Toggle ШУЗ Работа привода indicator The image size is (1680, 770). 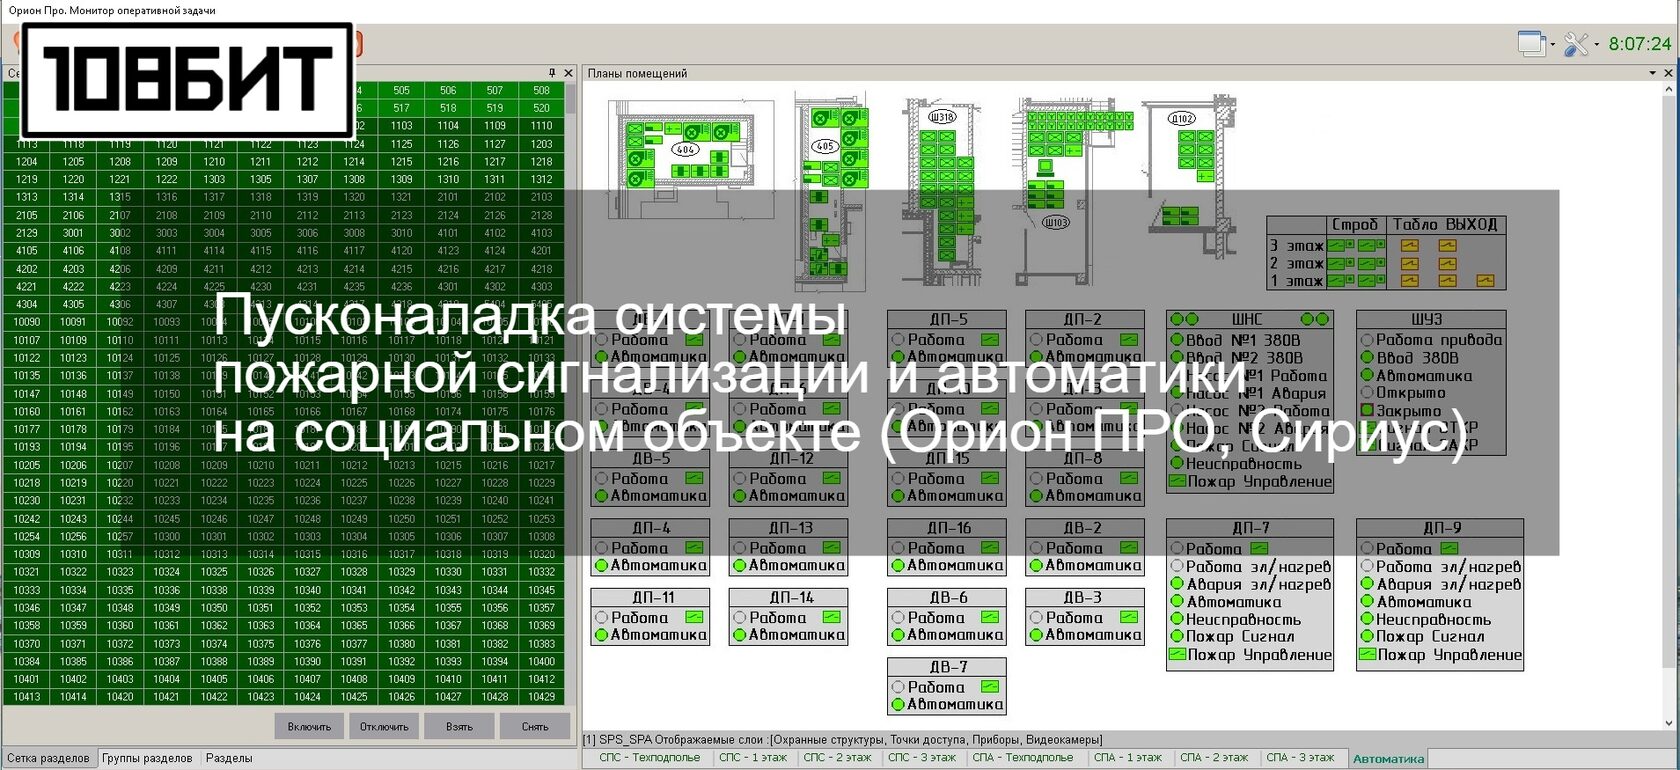click(x=1367, y=340)
